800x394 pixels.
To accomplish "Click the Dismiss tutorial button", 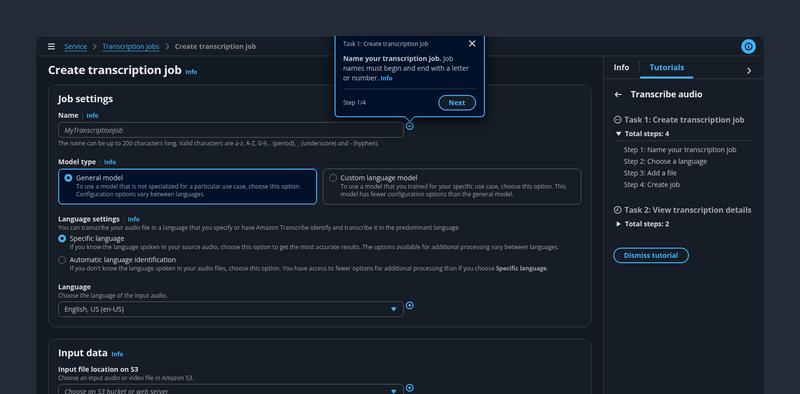I will (651, 255).
